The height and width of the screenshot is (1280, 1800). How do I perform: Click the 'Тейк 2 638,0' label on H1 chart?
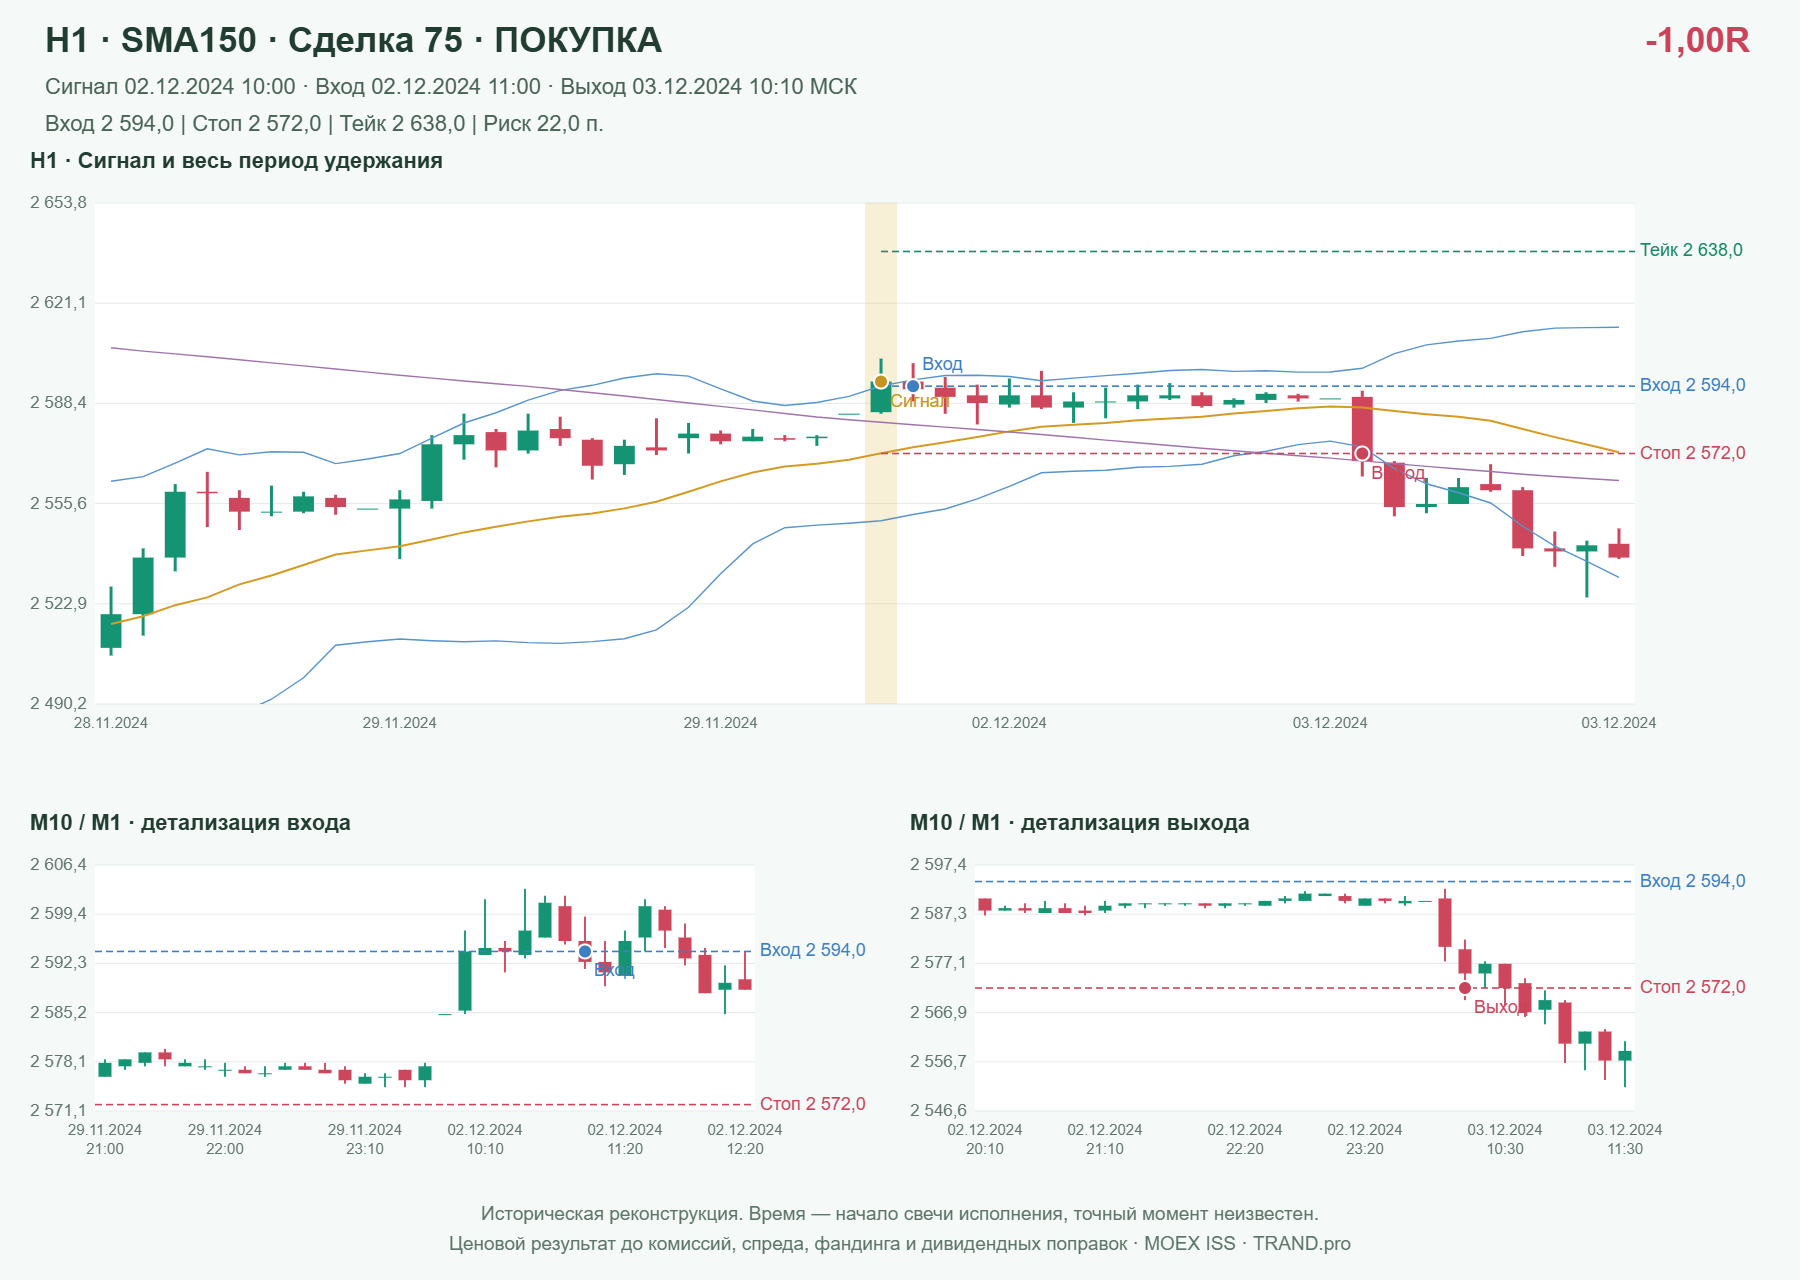click(x=1691, y=250)
